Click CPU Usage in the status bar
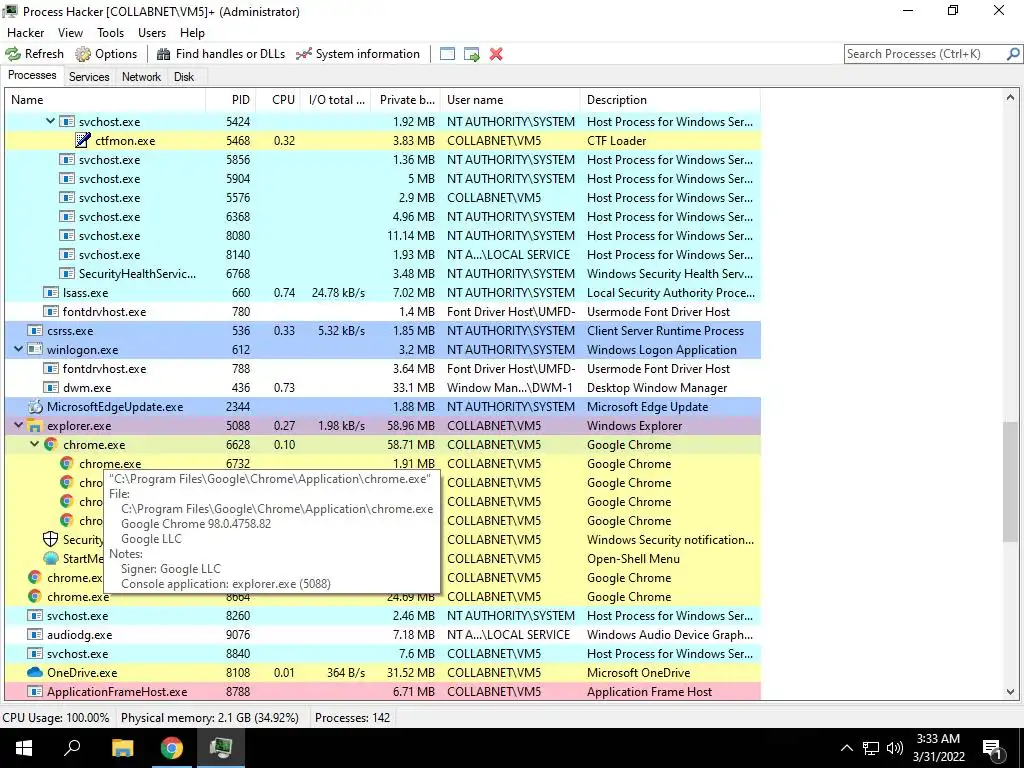The image size is (1024, 768). pos(56,717)
